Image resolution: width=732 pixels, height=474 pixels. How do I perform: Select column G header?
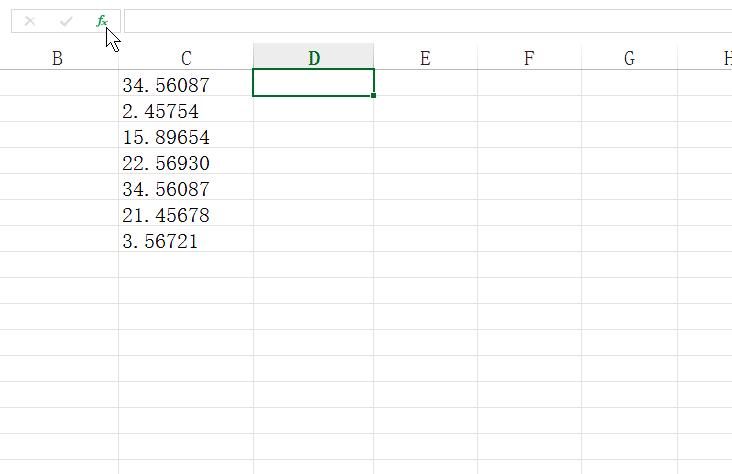coord(629,58)
